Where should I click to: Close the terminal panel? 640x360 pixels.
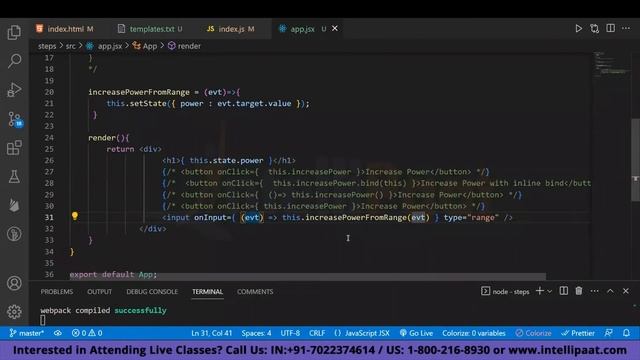(x=626, y=291)
